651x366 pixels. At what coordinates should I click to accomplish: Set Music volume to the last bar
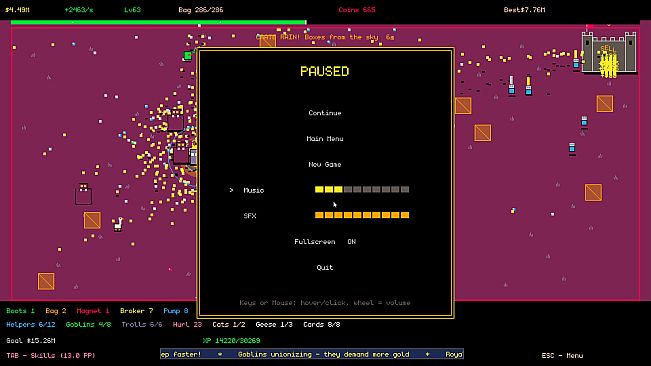[x=405, y=190]
